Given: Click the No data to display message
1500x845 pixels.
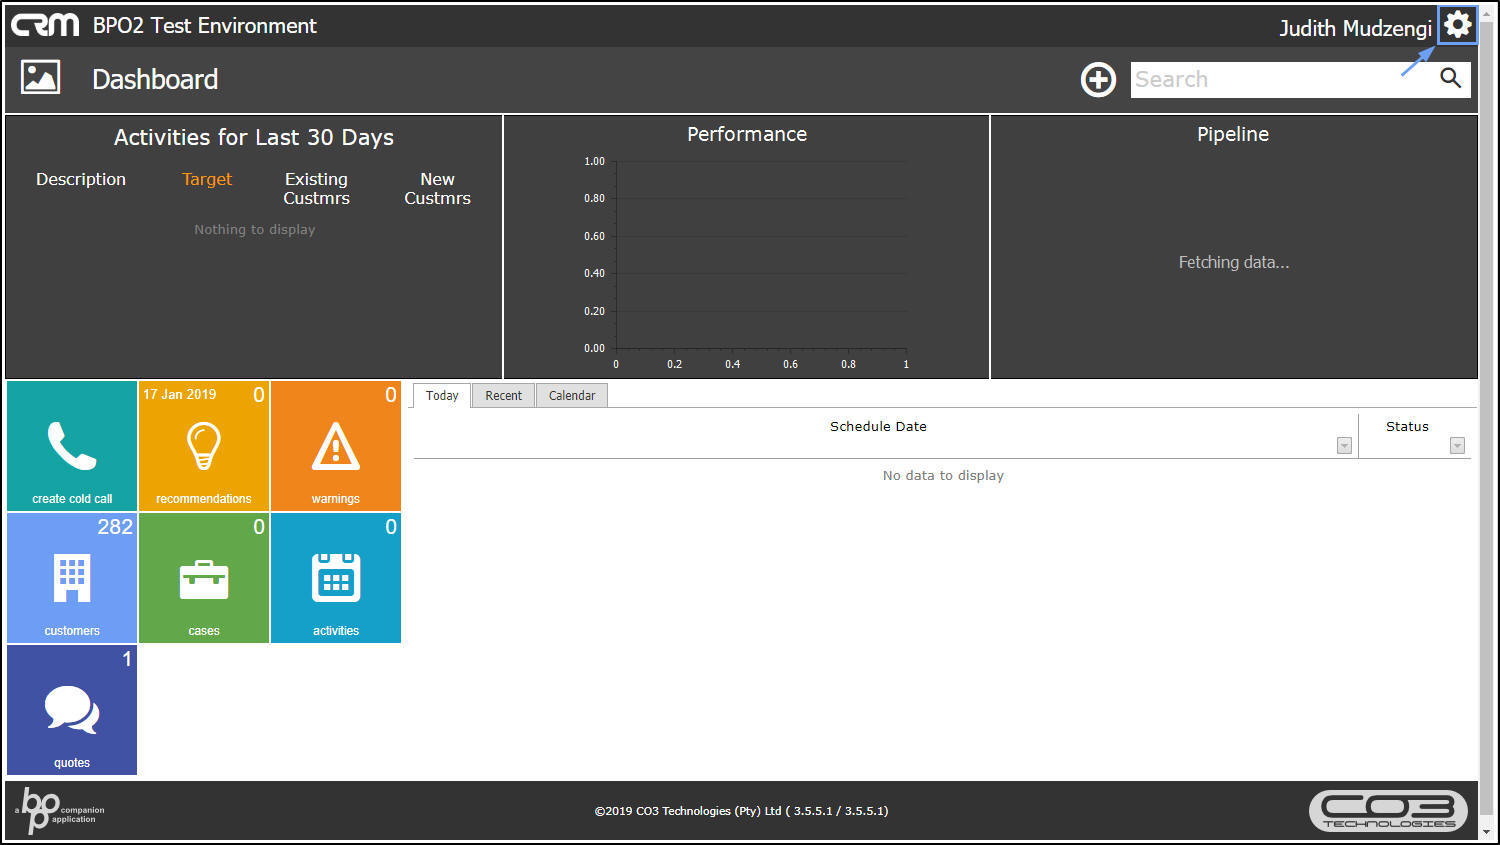Looking at the screenshot, I should click(943, 476).
